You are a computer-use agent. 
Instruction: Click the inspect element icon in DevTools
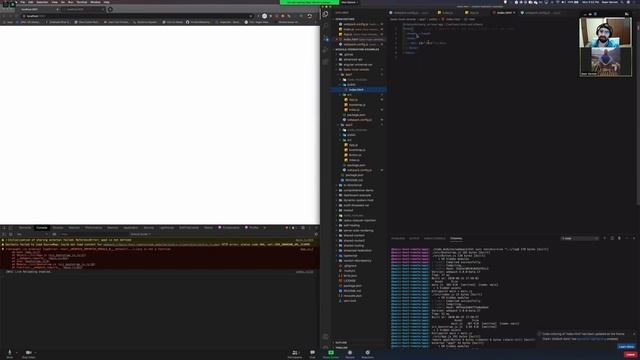4,228
